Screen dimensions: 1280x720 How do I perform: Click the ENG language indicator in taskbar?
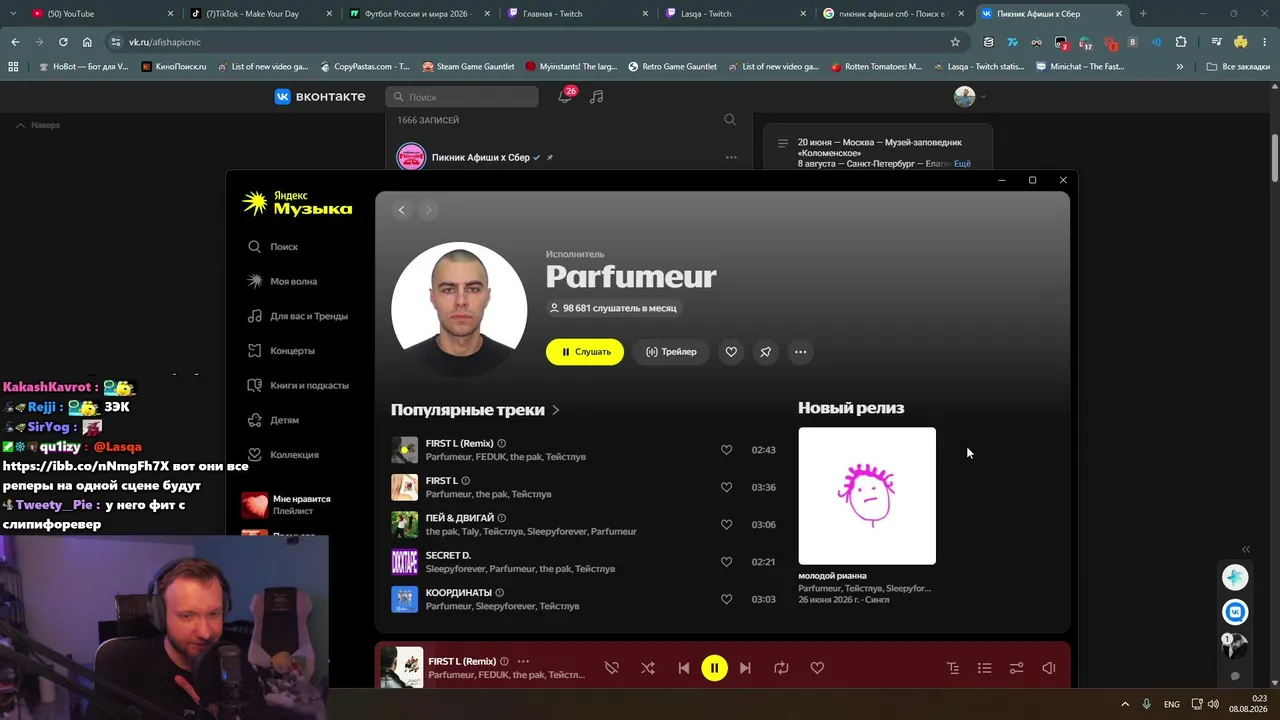pos(1171,704)
